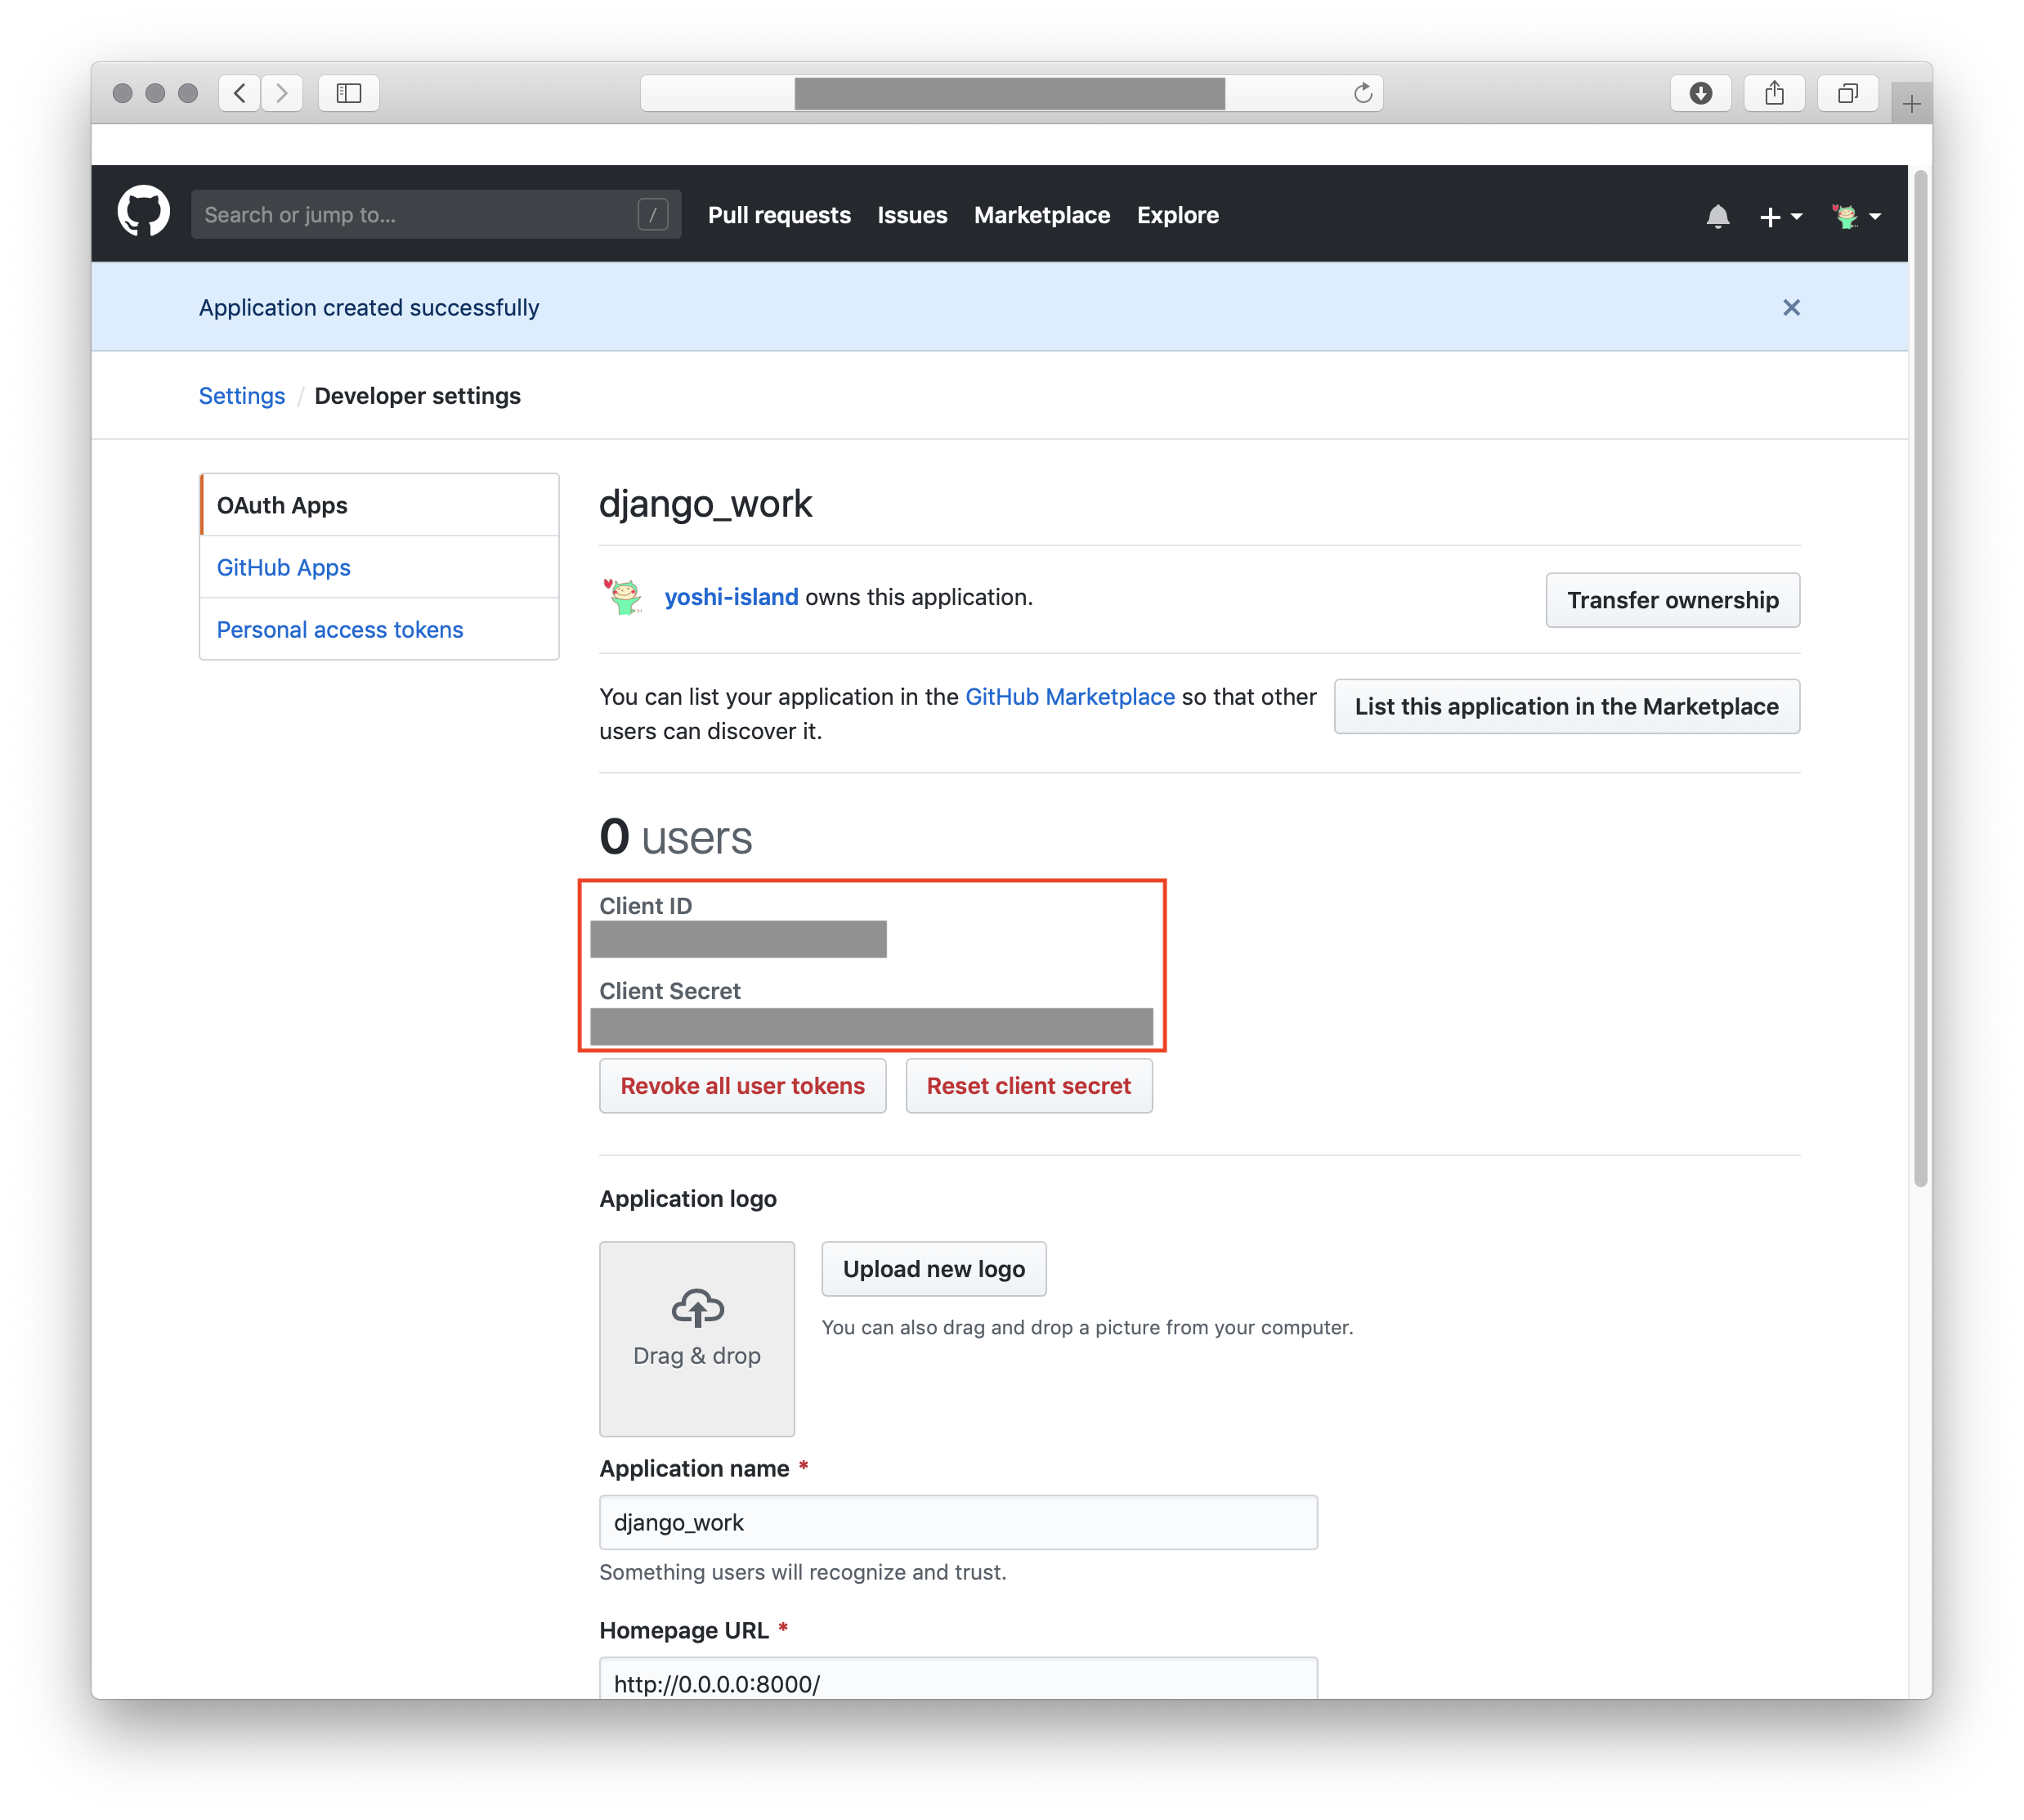Open Pull requests in the header
Image resolution: width=2024 pixels, height=1820 pixels.
779,215
